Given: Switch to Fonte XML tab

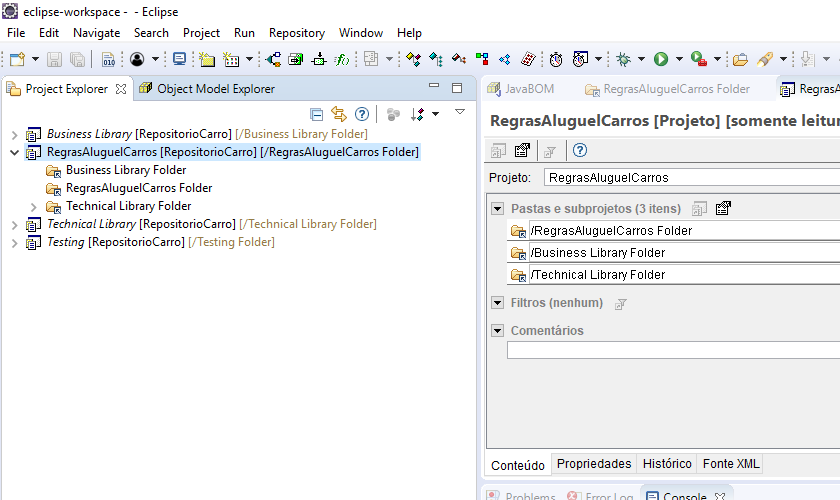Looking at the screenshot, I should [x=731, y=464].
